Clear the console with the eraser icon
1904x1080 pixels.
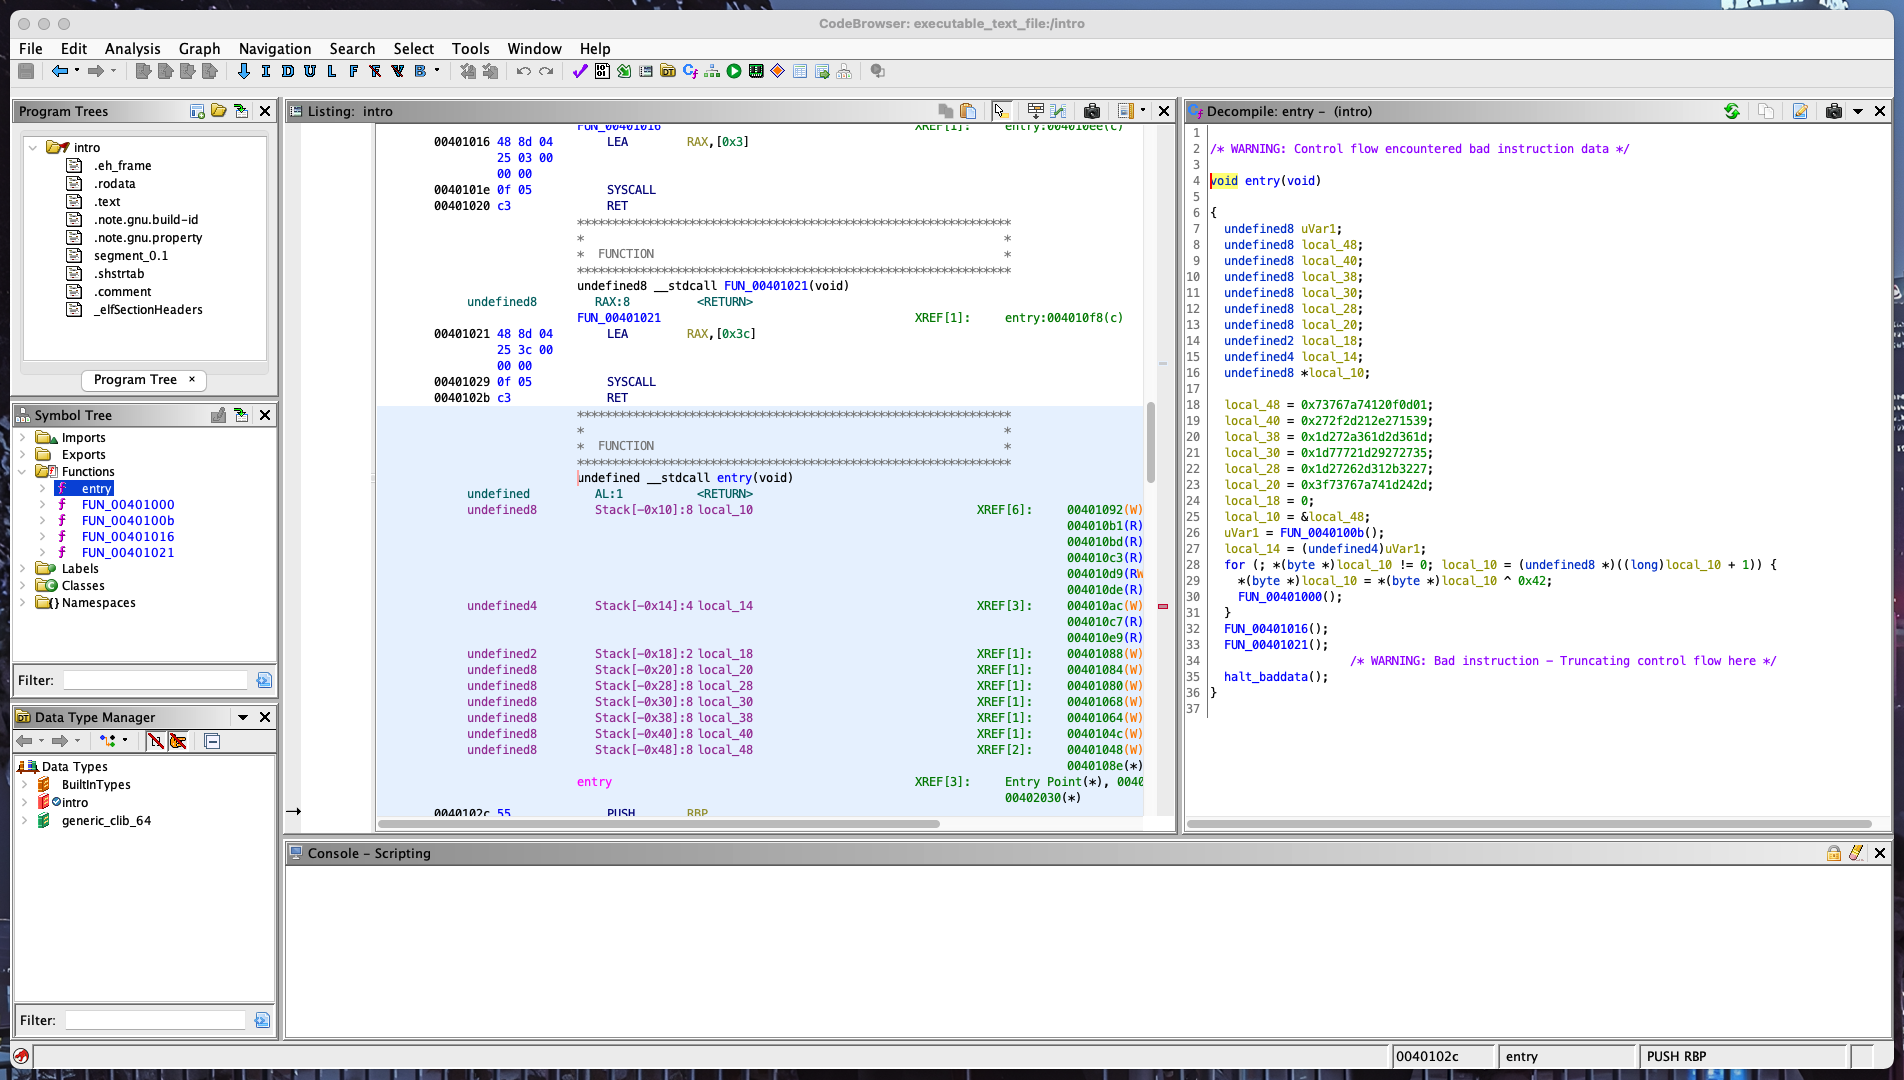[x=1856, y=853]
